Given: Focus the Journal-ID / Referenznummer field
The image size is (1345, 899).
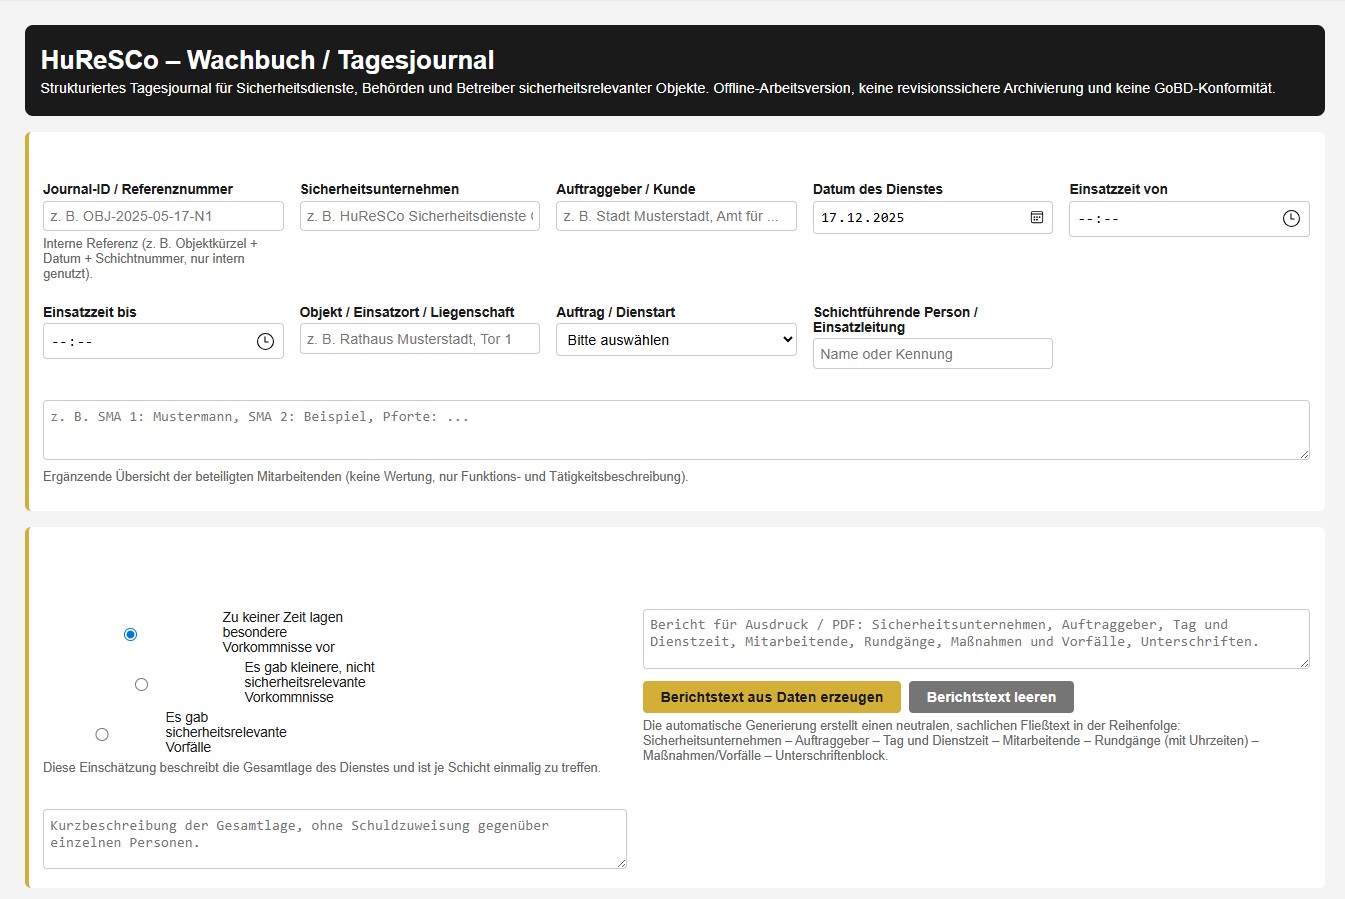Looking at the screenshot, I should coord(162,215).
